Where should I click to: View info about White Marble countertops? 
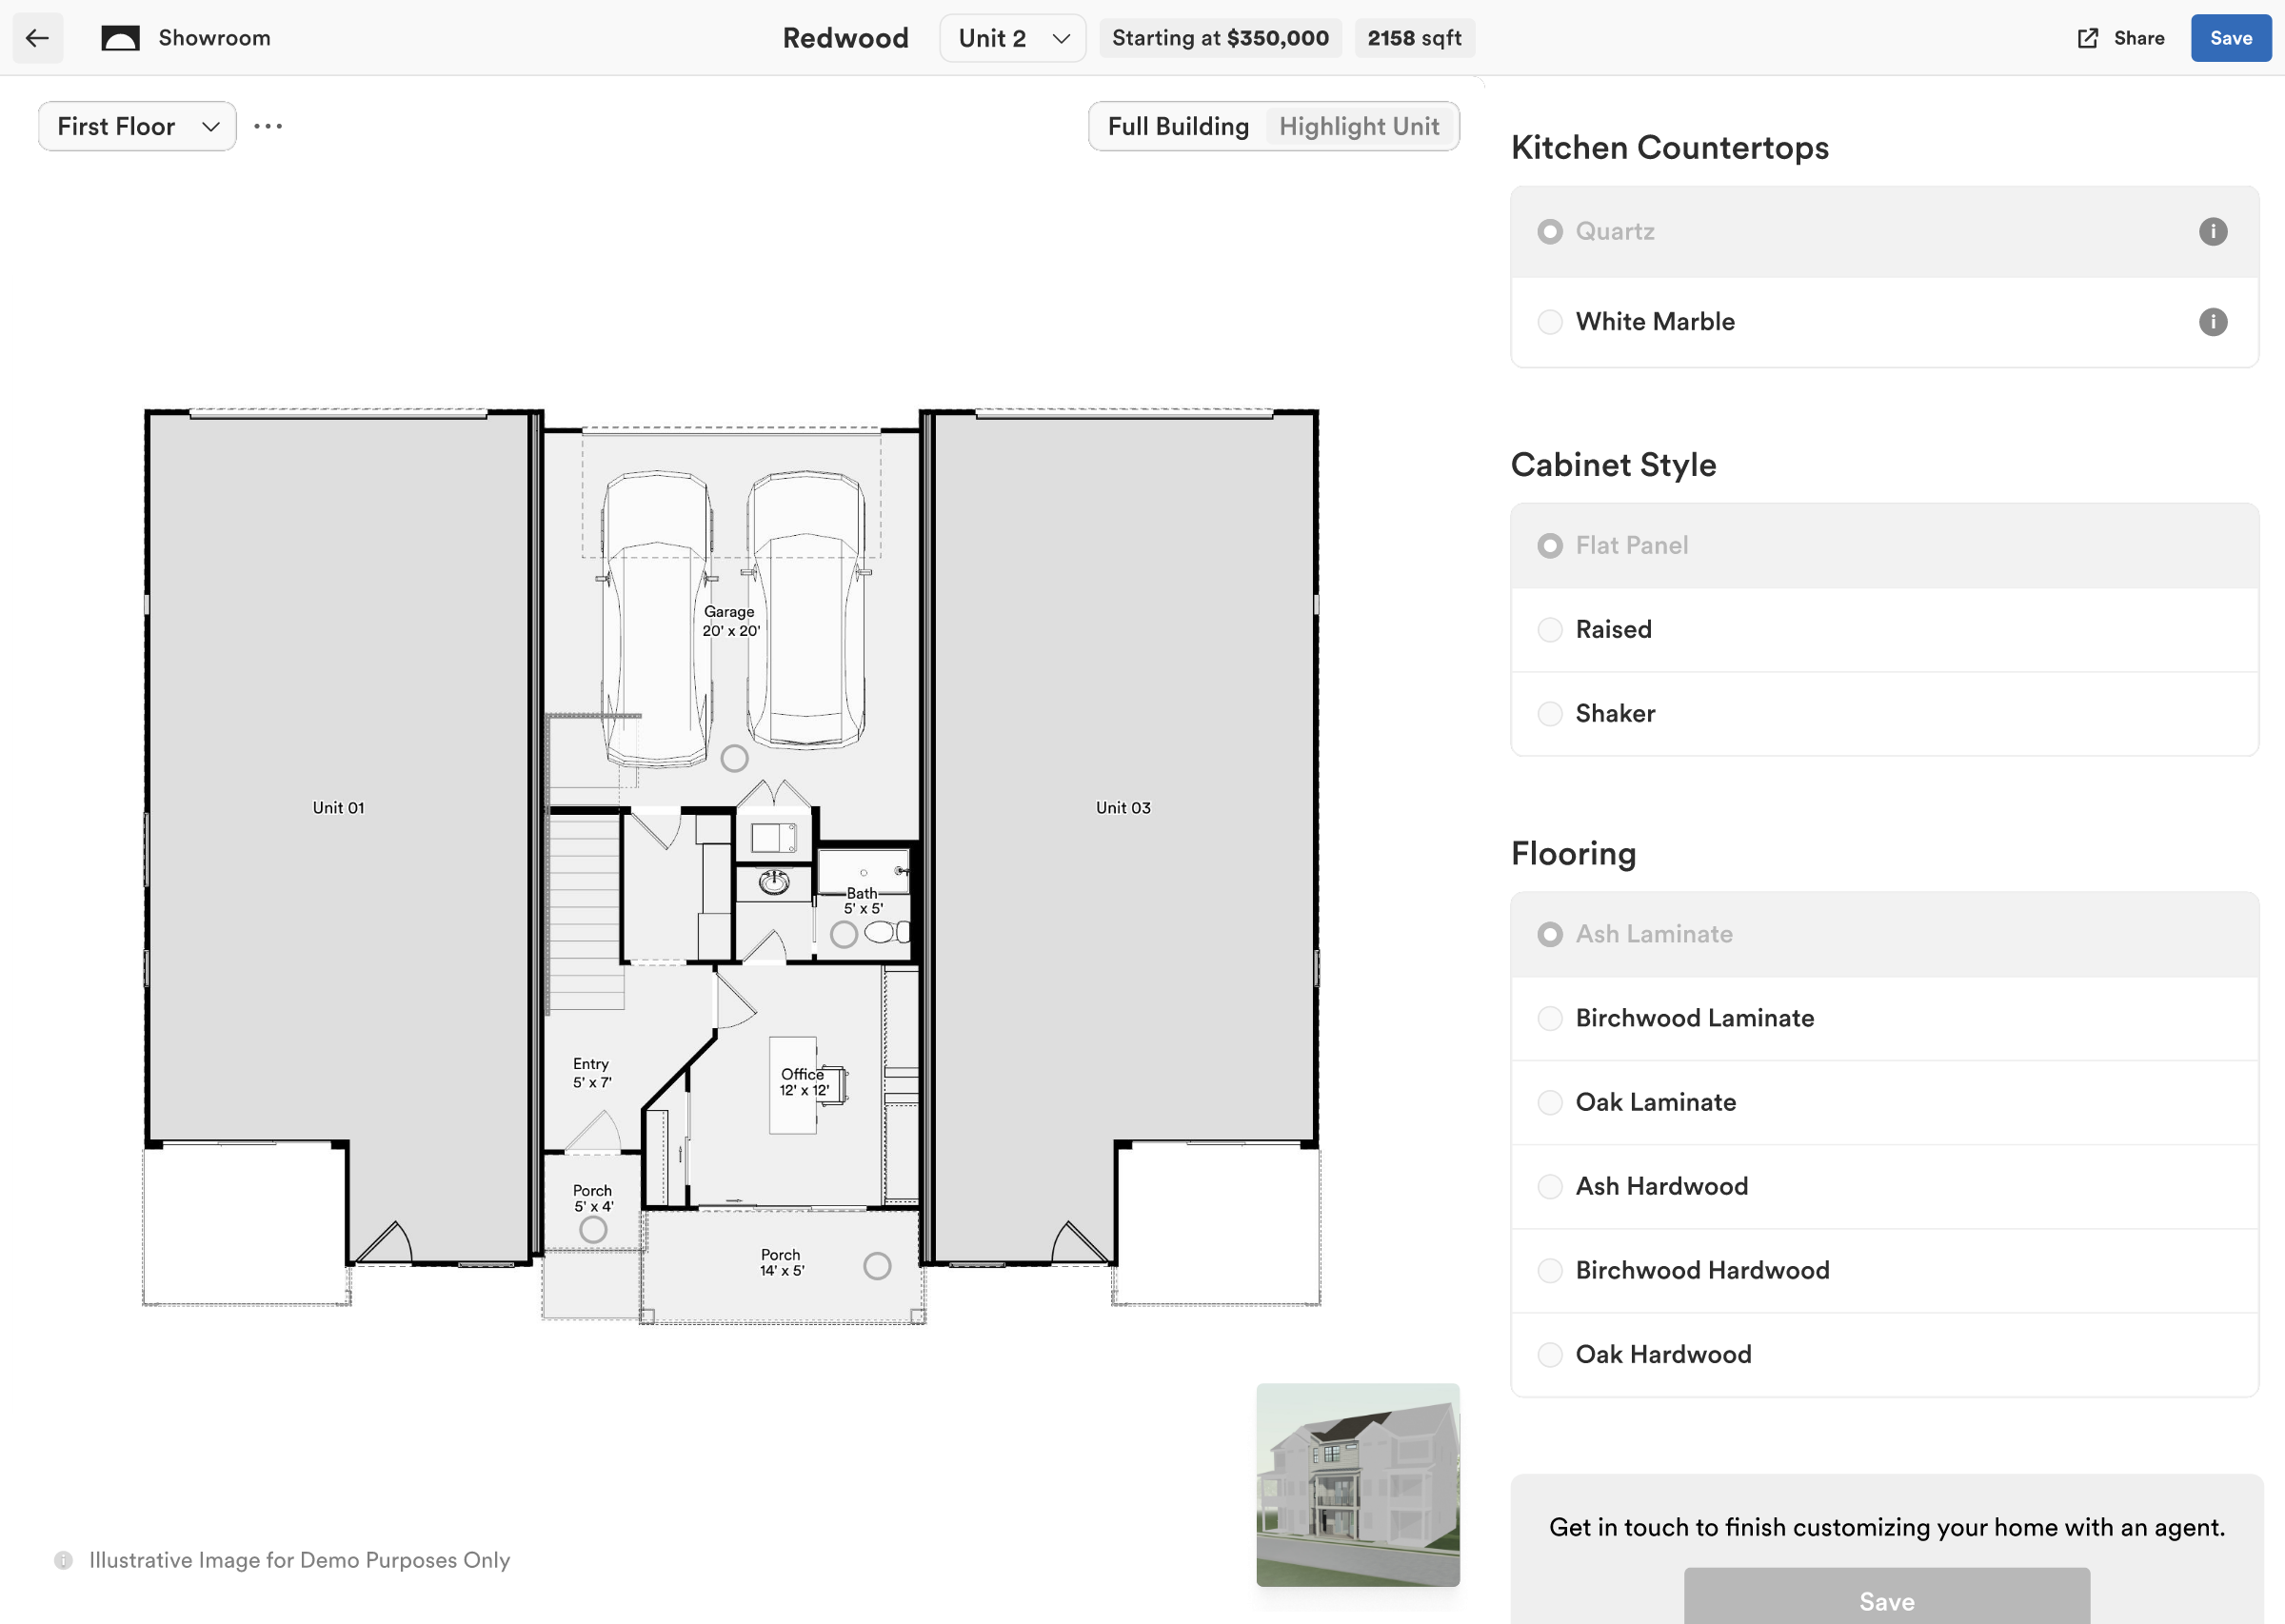pyautogui.click(x=2213, y=322)
